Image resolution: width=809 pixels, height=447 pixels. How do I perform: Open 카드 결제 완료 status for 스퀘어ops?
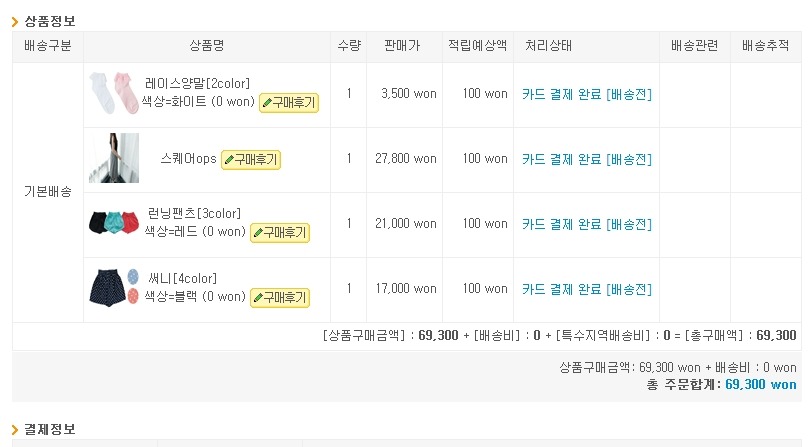586,159
